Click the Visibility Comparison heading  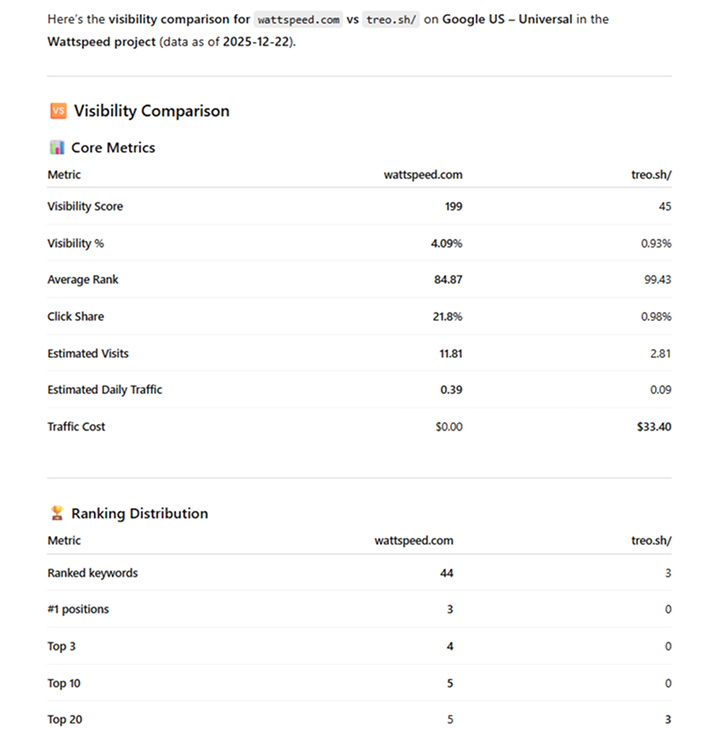point(151,111)
